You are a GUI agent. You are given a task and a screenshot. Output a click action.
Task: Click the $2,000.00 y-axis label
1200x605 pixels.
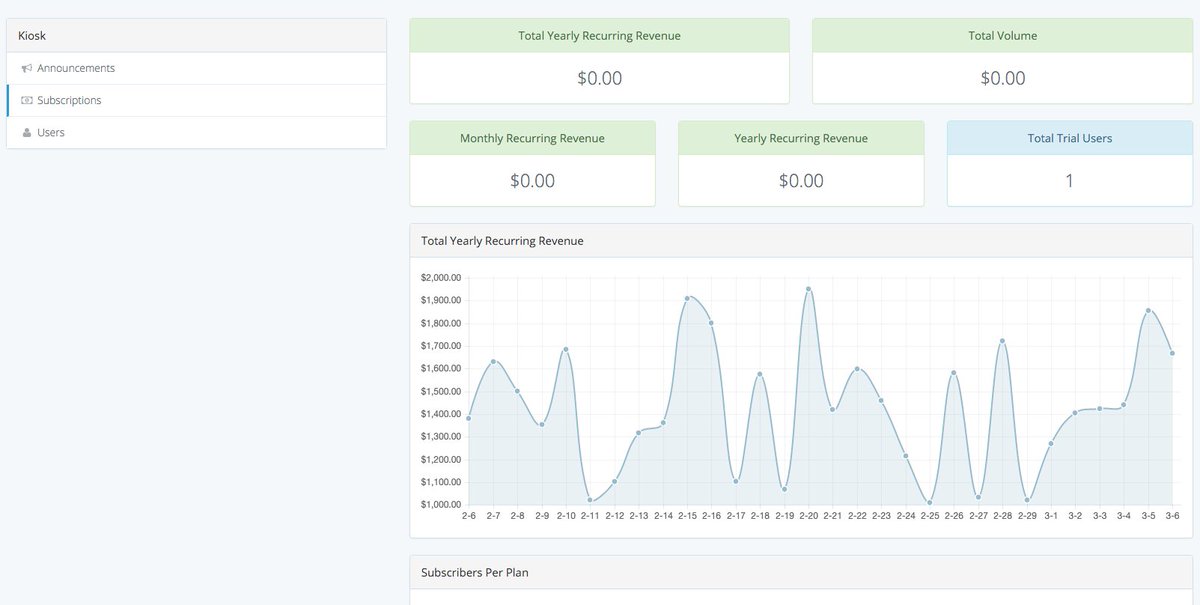click(x=441, y=278)
